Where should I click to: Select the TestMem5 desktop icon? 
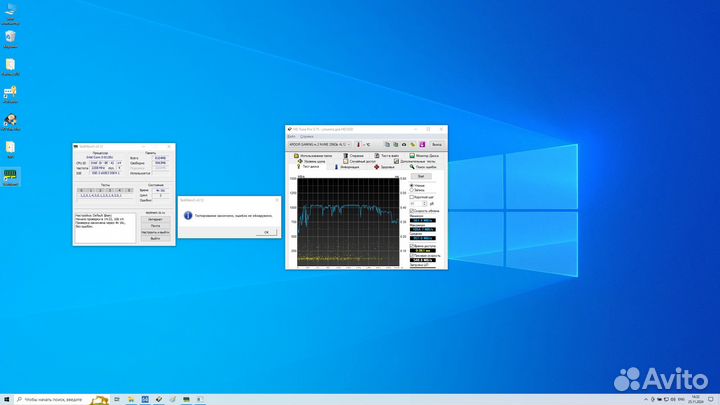click(10, 177)
